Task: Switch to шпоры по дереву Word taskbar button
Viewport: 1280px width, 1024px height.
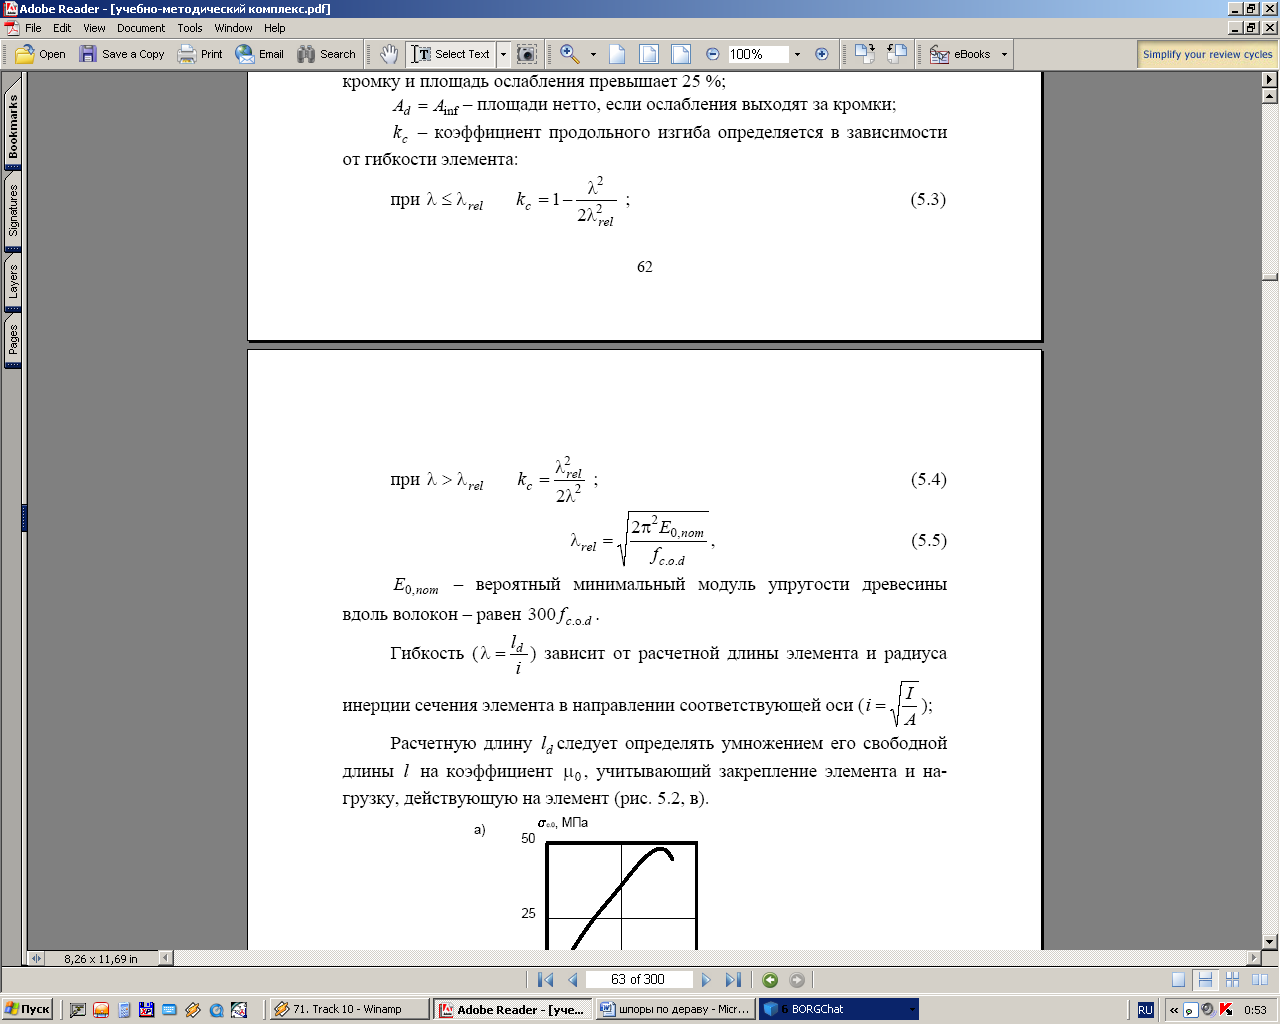Action: coord(675,1009)
